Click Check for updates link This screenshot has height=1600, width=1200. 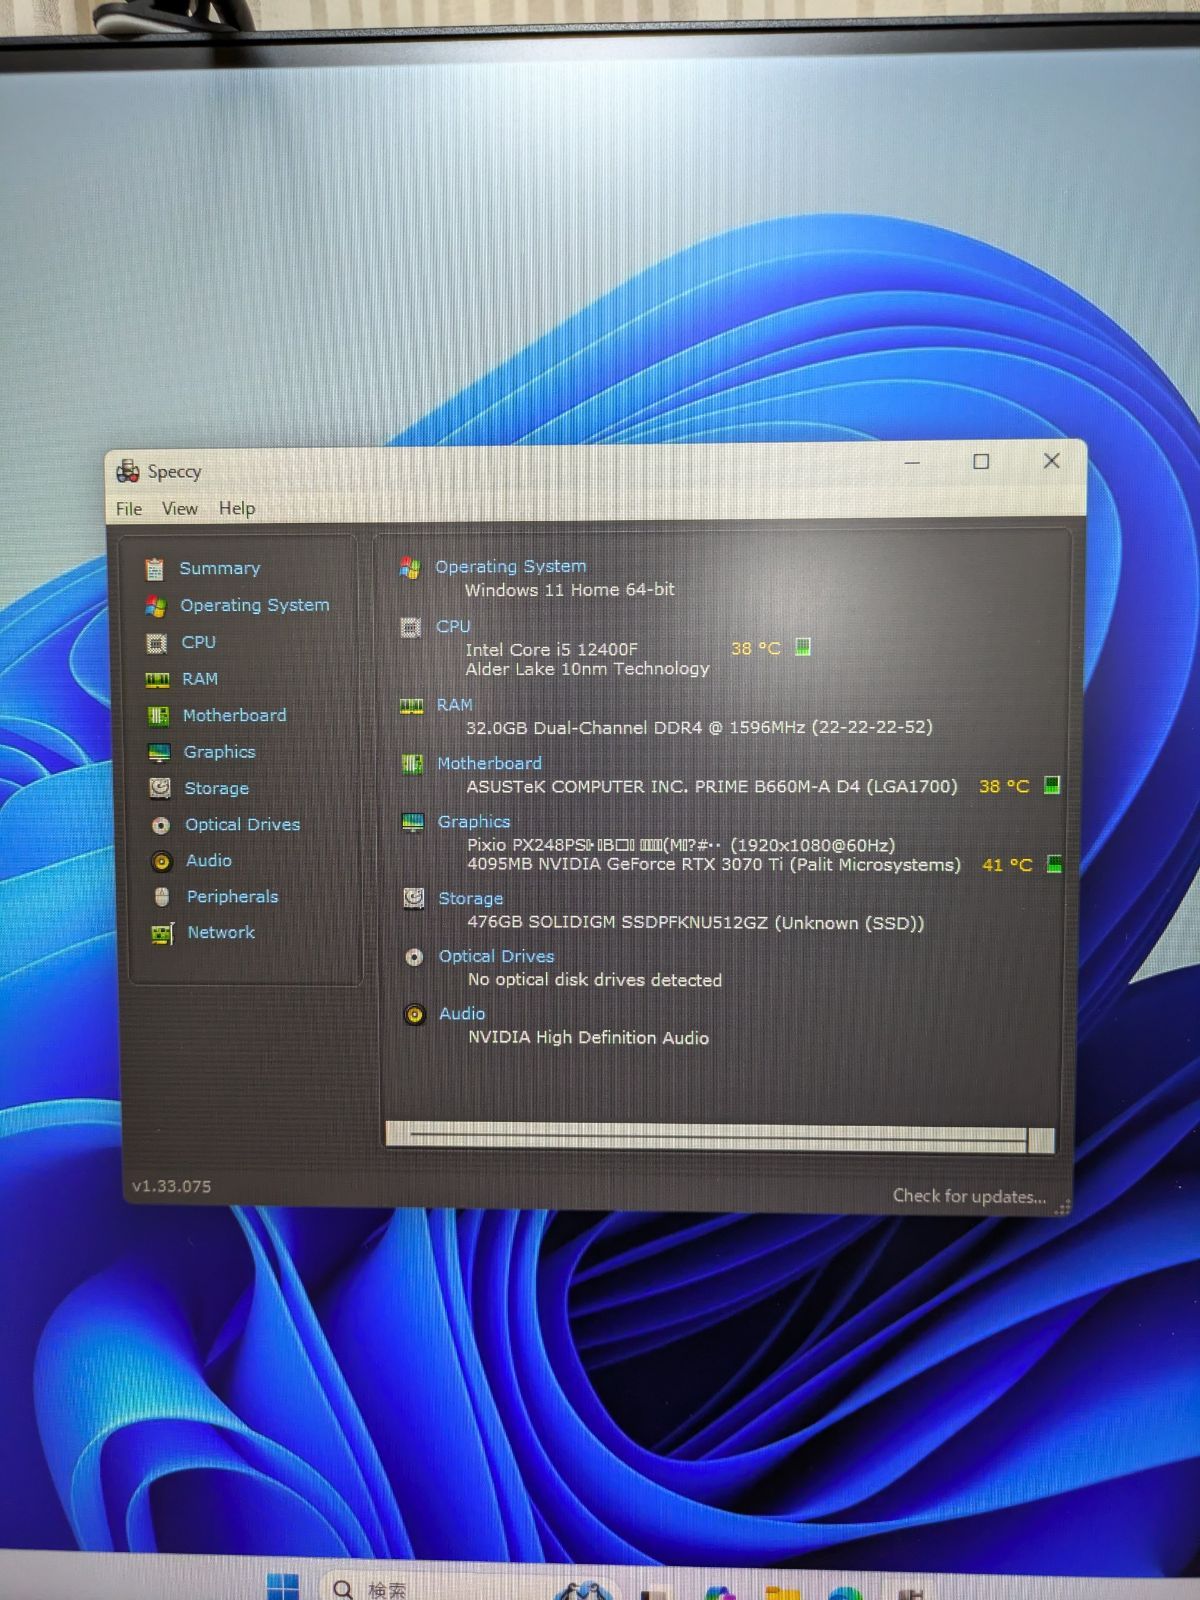click(x=969, y=1196)
